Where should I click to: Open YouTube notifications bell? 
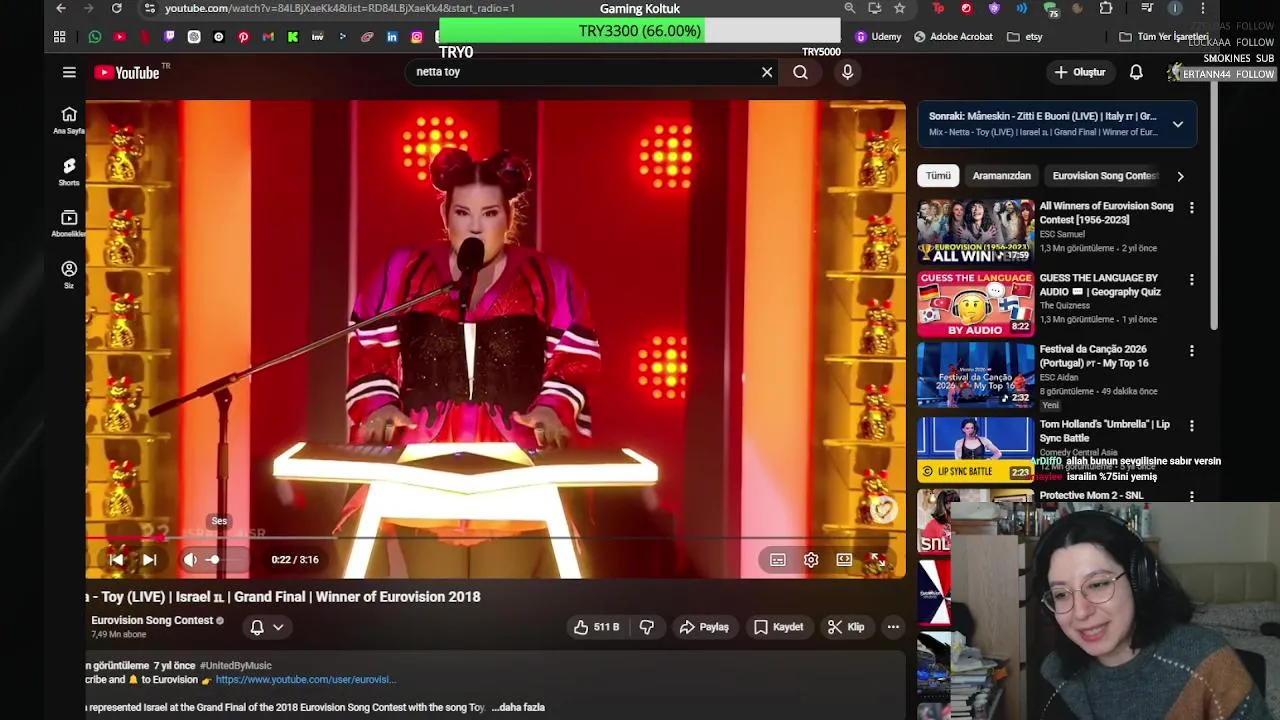[1136, 72]
